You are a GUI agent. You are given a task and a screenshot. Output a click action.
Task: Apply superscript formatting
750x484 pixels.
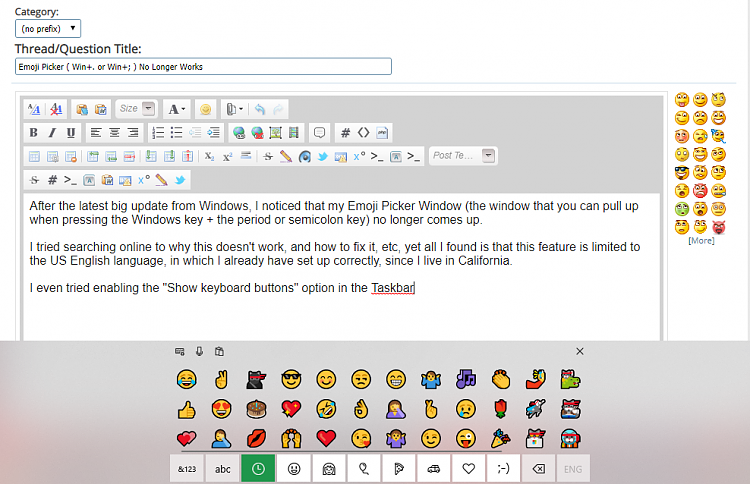[x=228, y=156]
